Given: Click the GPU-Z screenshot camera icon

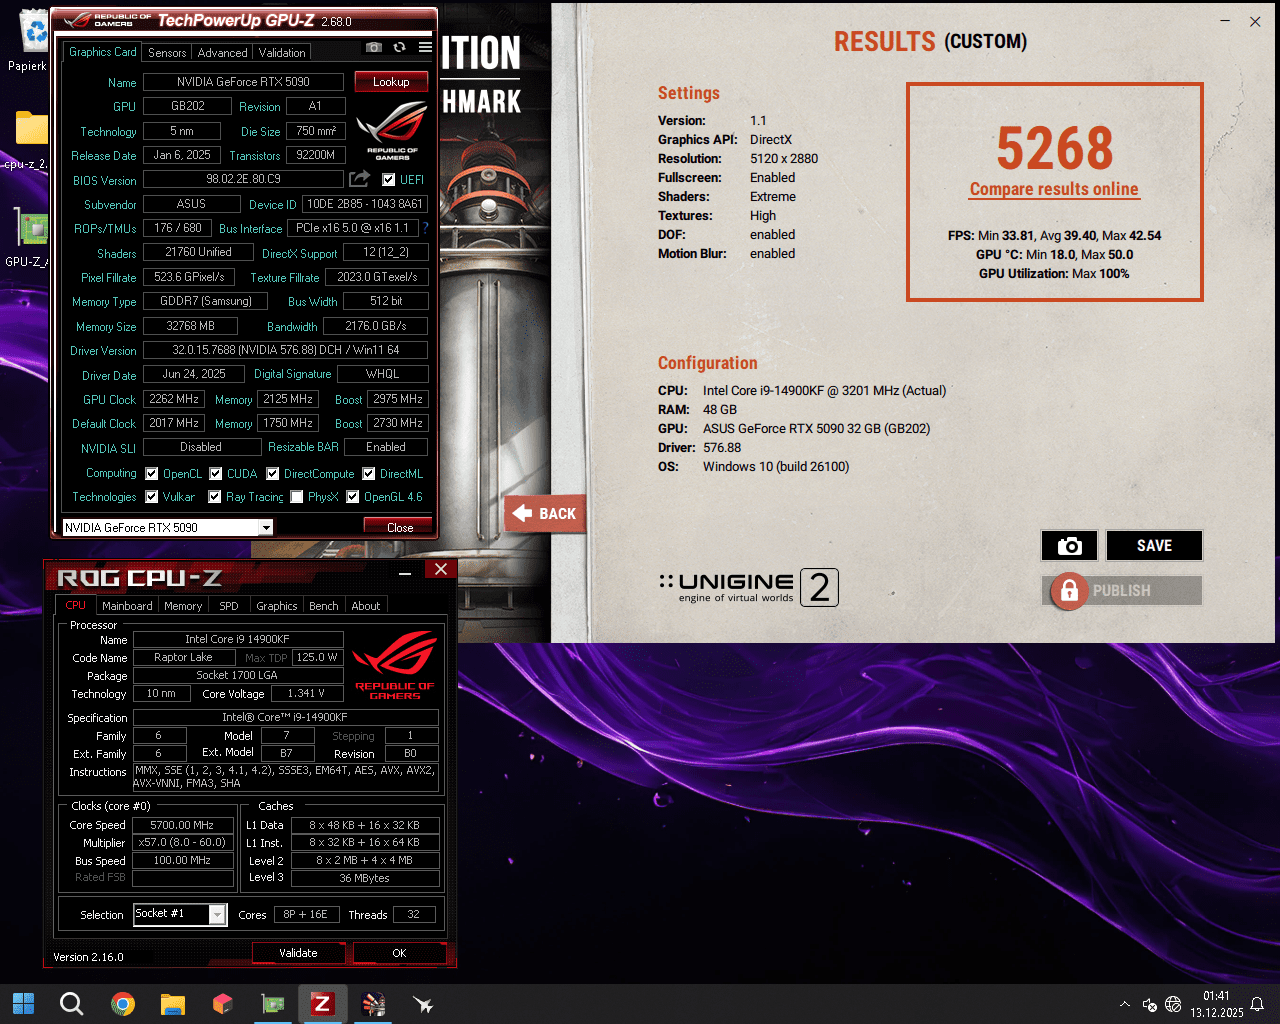Looking at the screenshot, I should (x=373, y=47).
